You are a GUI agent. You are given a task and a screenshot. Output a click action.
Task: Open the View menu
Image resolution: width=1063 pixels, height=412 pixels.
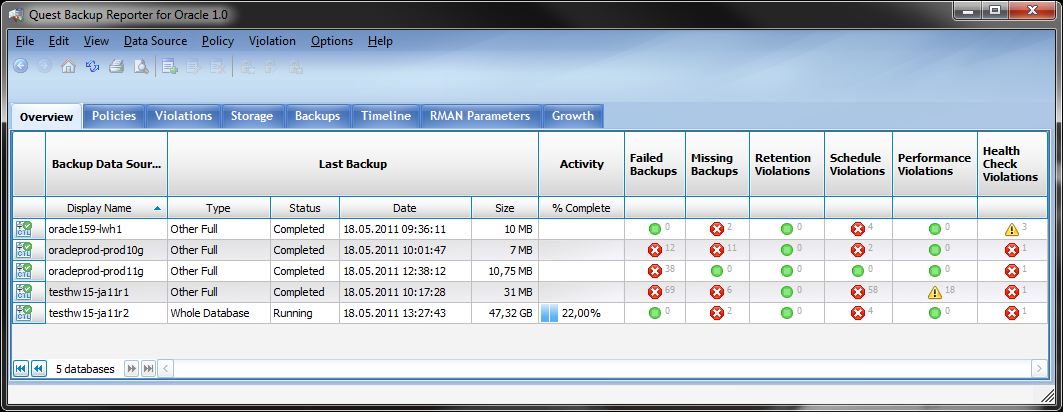coord(96,41)
